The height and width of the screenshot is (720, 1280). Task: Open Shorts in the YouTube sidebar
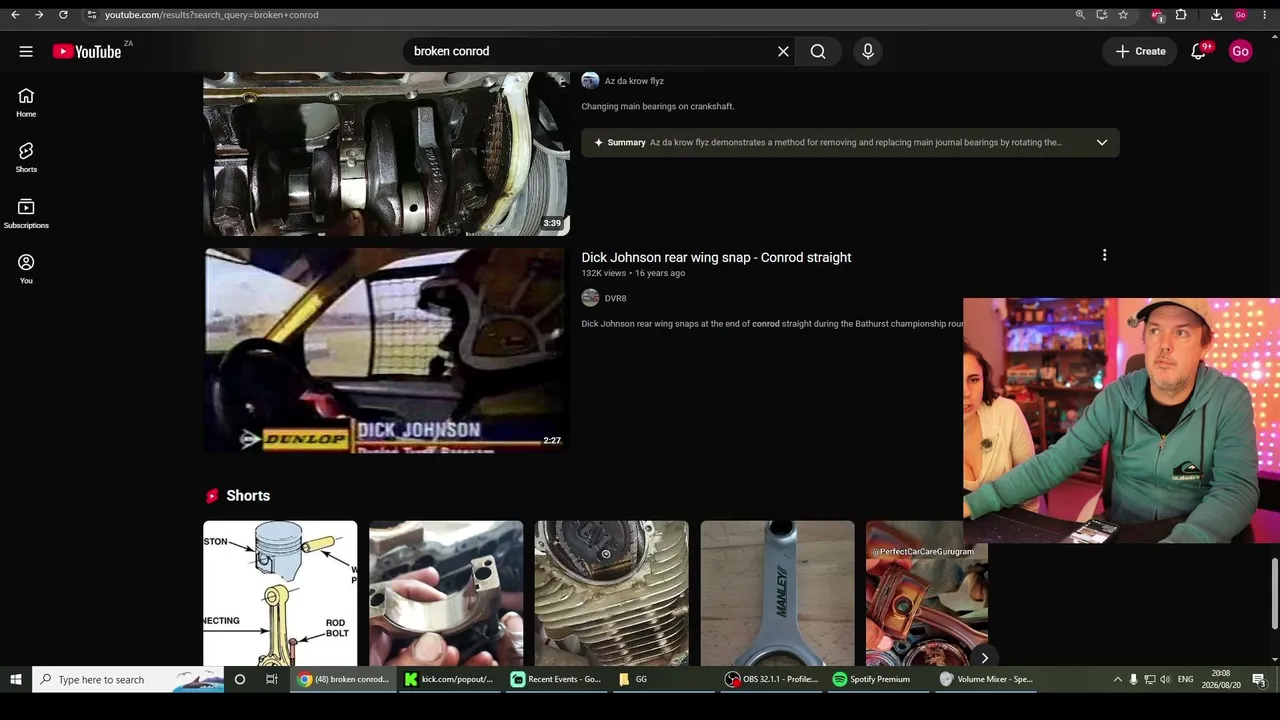click(x=26, y=157)
